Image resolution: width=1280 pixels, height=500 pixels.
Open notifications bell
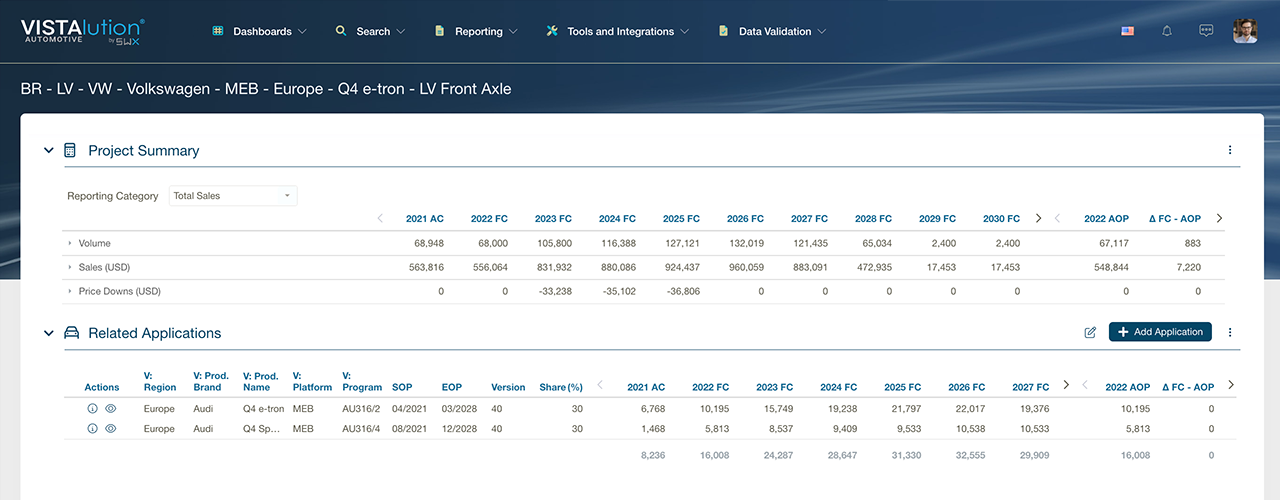click(1166, 31)
